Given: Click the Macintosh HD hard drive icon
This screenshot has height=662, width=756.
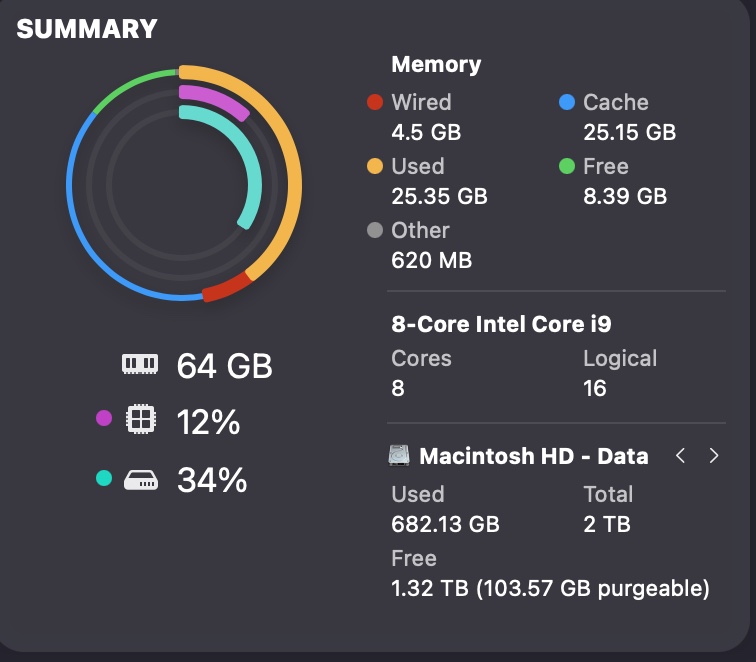Looking at the screenshot, I should click(400, 456).
